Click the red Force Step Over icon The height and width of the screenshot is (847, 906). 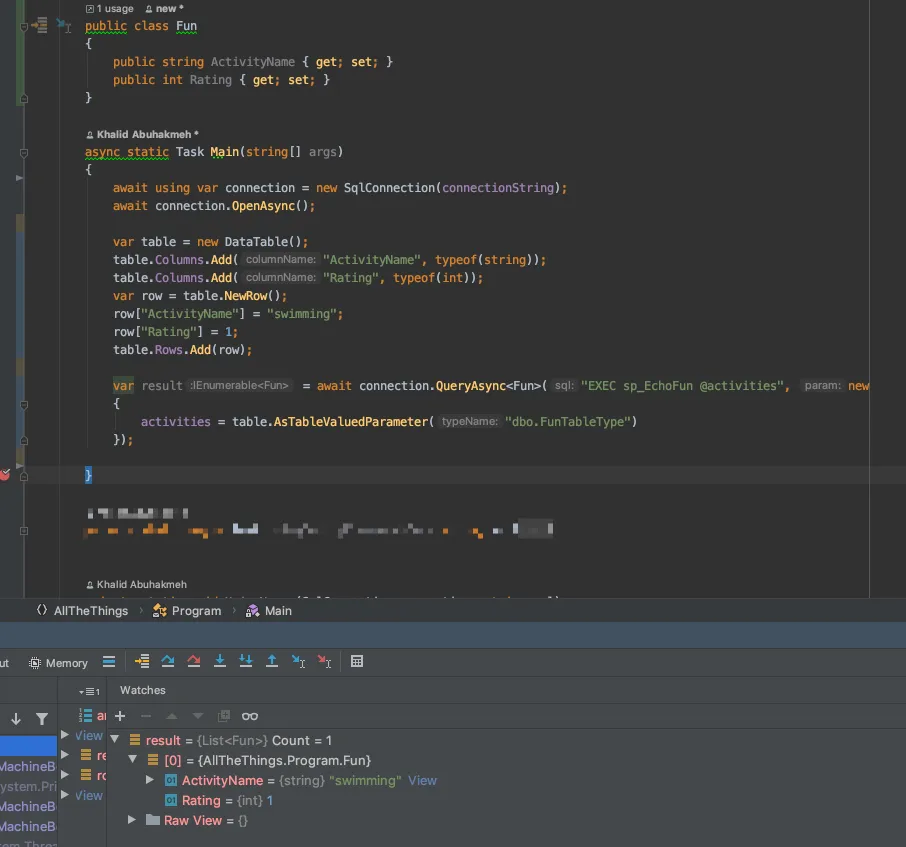tap(194, 662)
